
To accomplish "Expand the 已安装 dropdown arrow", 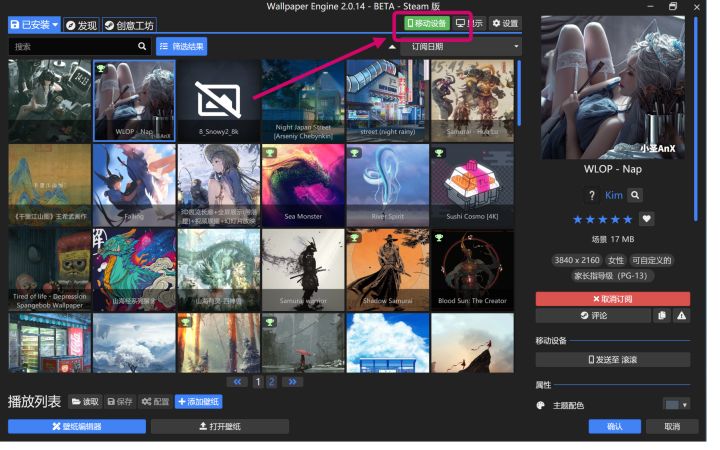I will pyautogui.click(x=55, y=25).
